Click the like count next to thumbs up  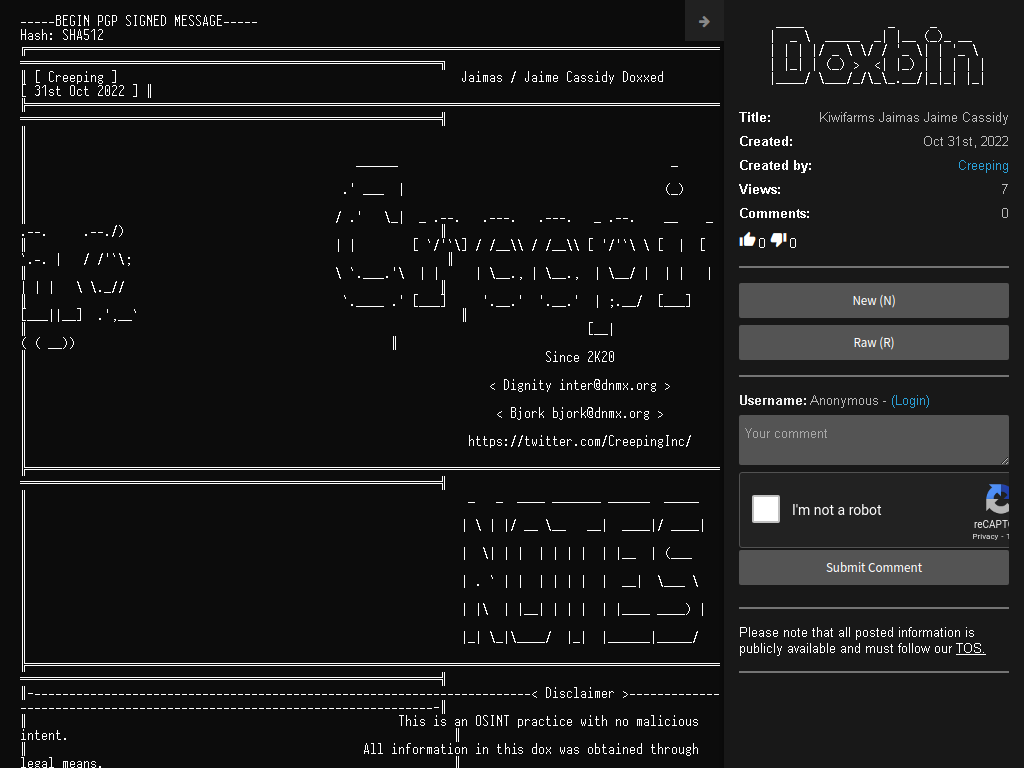(761, 243)
